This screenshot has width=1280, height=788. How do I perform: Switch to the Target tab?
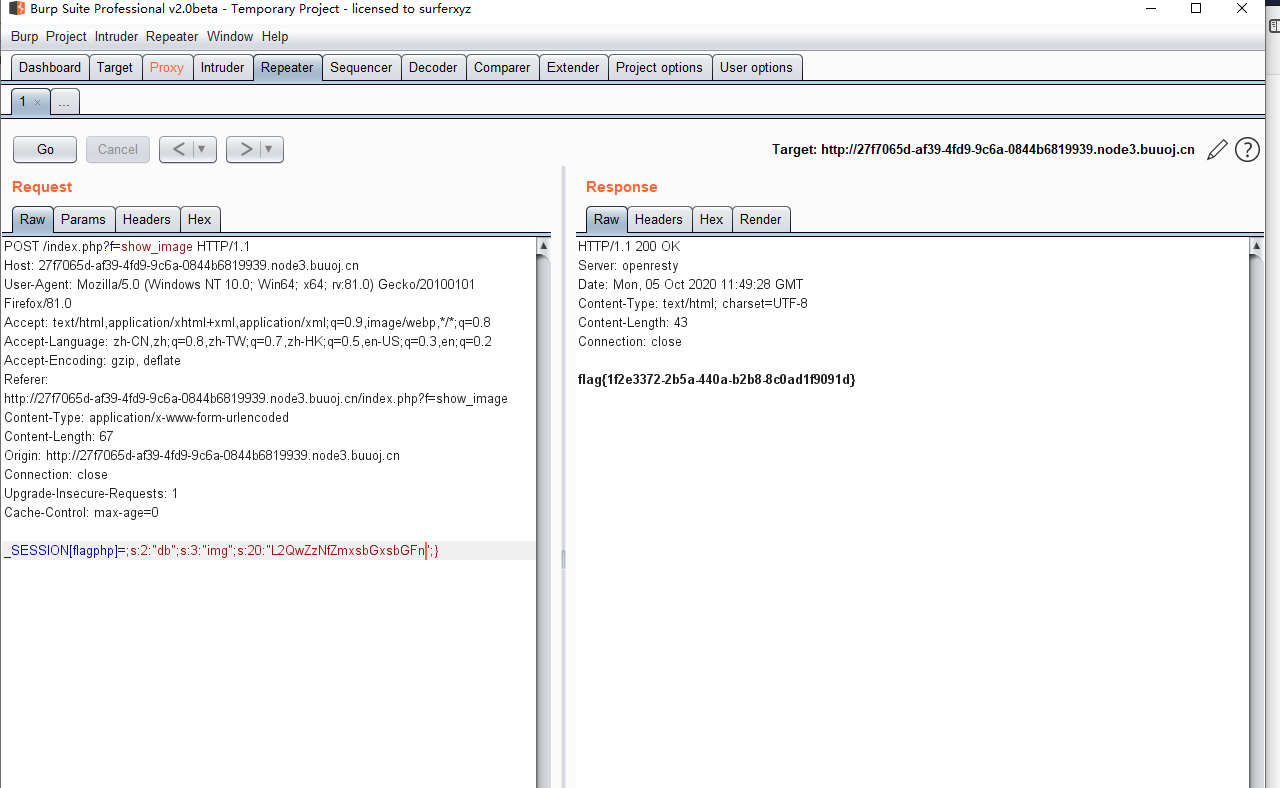click(115, 68)
